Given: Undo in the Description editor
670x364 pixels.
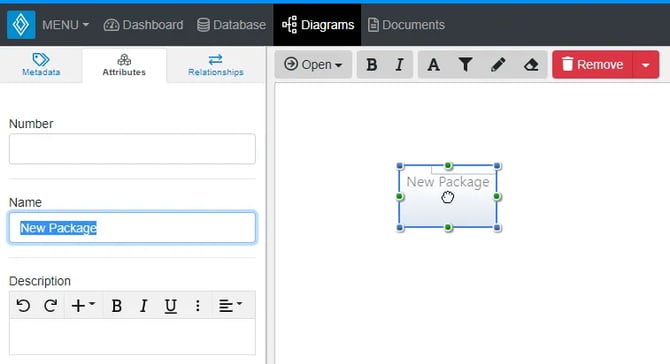Looking at the screenshot, I should coord(23,305).
